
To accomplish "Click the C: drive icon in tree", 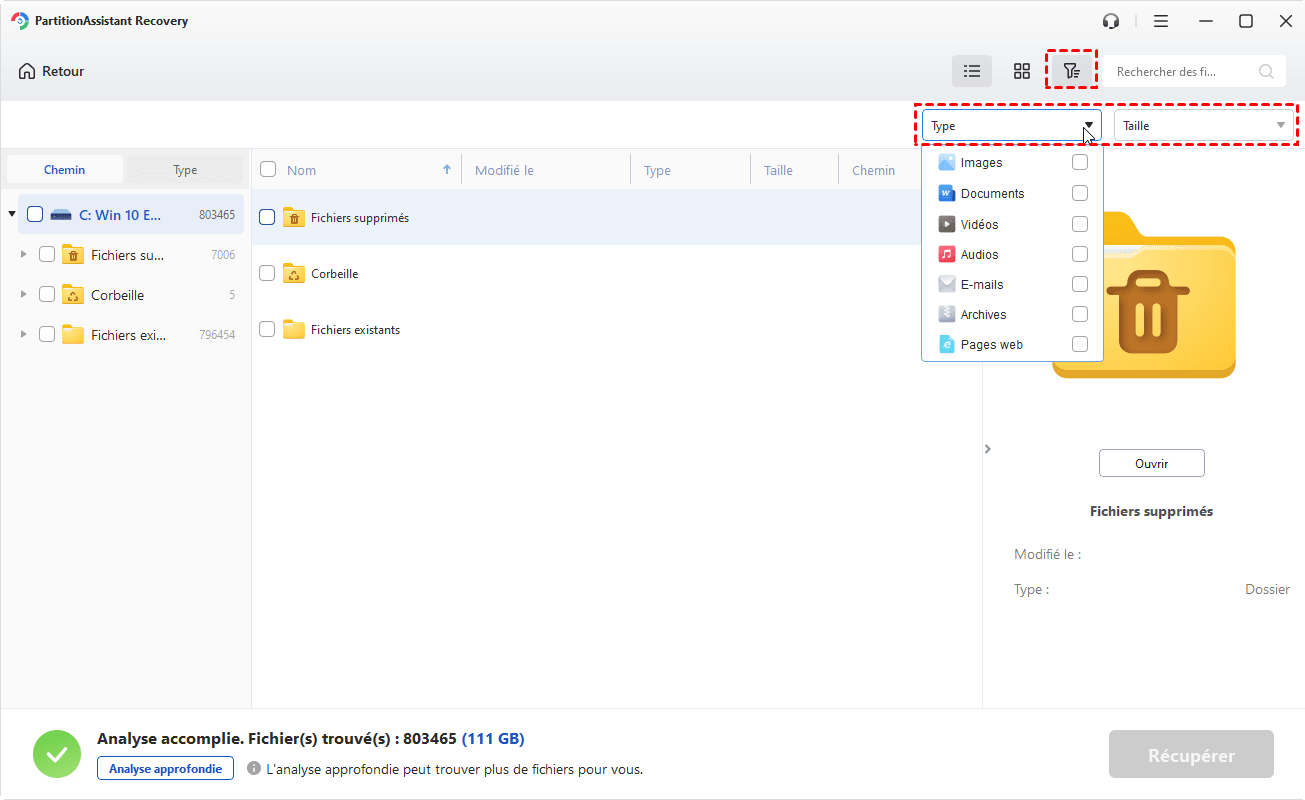I will [x=61, y=215].
